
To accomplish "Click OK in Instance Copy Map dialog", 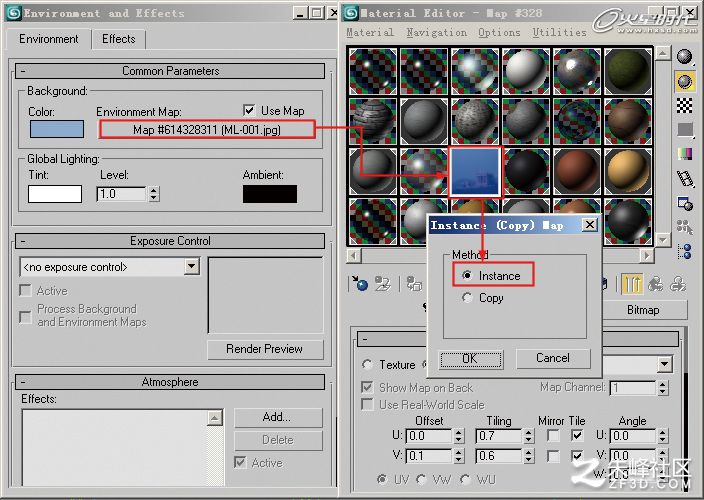I will tap(470, 359).
